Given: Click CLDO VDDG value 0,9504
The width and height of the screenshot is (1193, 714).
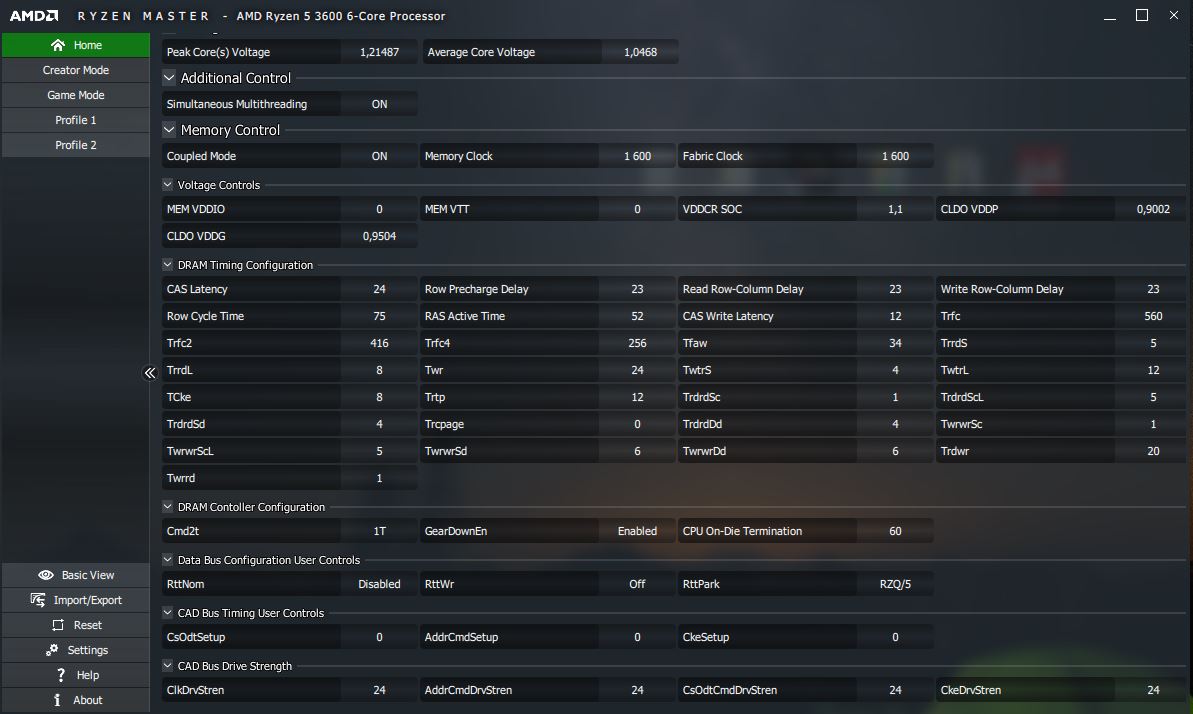Looking at the screenshot, I should pyautogui.click(x=379, y=236).
